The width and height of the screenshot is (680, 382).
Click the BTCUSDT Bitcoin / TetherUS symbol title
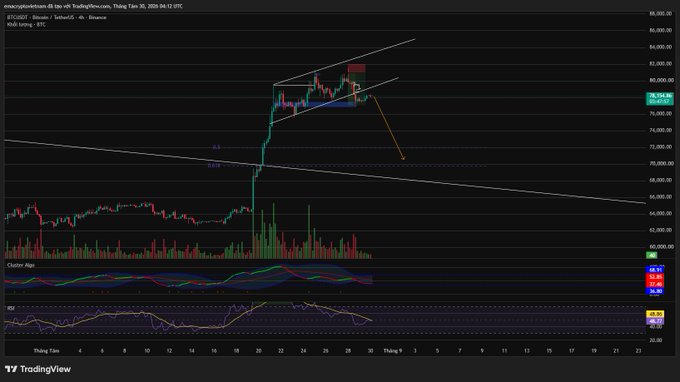57,17
